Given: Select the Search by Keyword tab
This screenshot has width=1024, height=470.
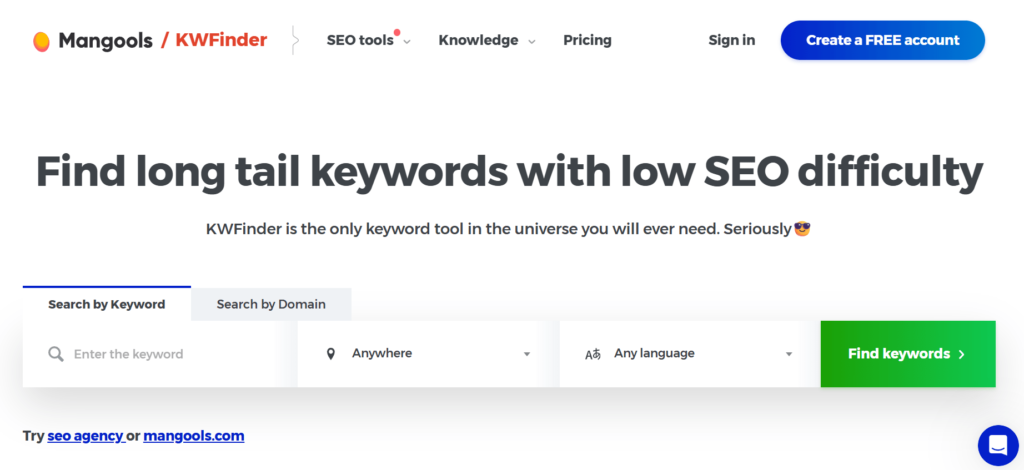Looking at the screenshot, I should point(106,304).
